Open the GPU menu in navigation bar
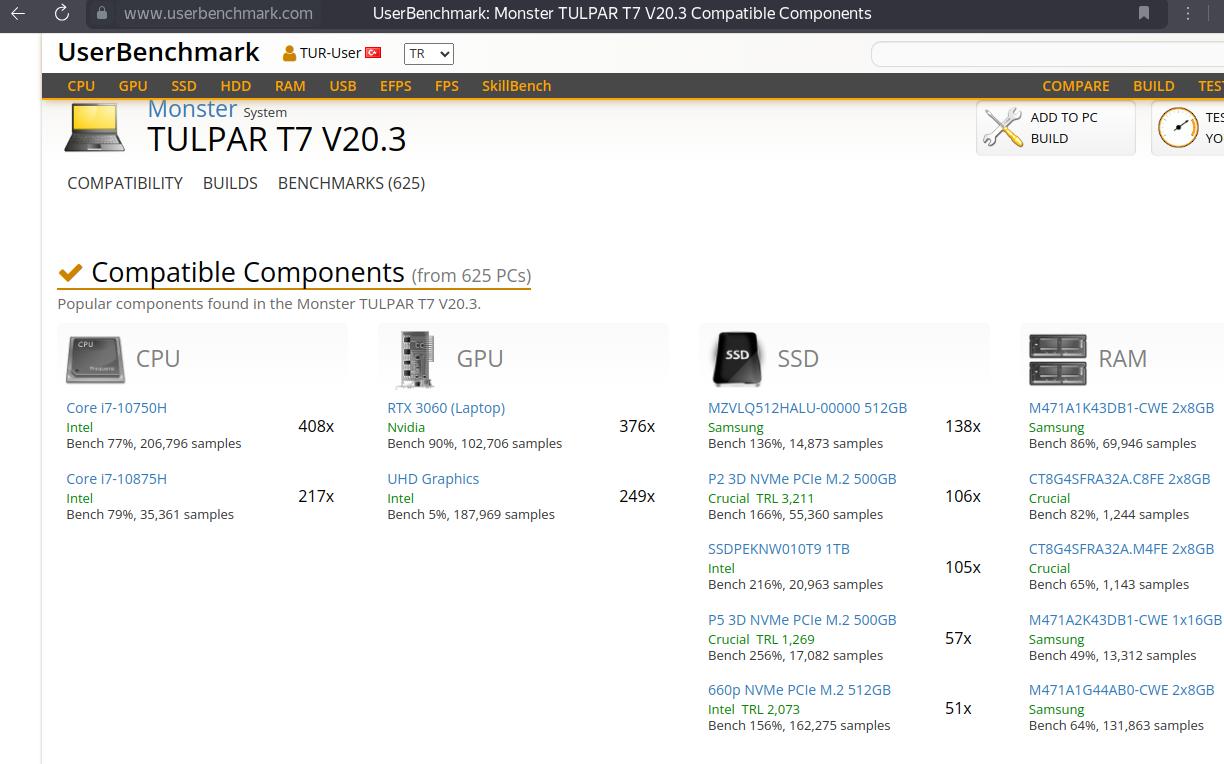 (133, 86)
